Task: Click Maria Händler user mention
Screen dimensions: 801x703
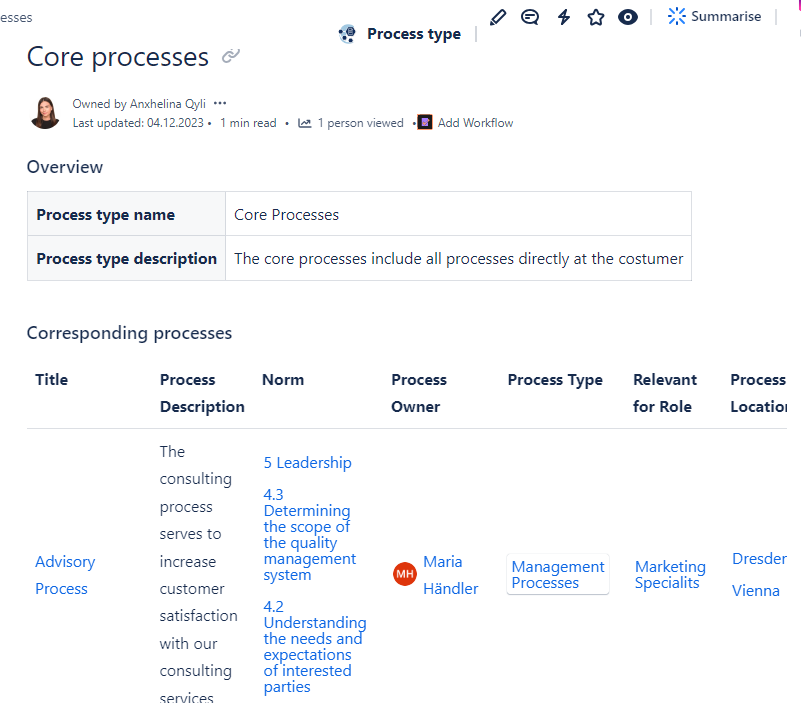Action: point(449,575)
